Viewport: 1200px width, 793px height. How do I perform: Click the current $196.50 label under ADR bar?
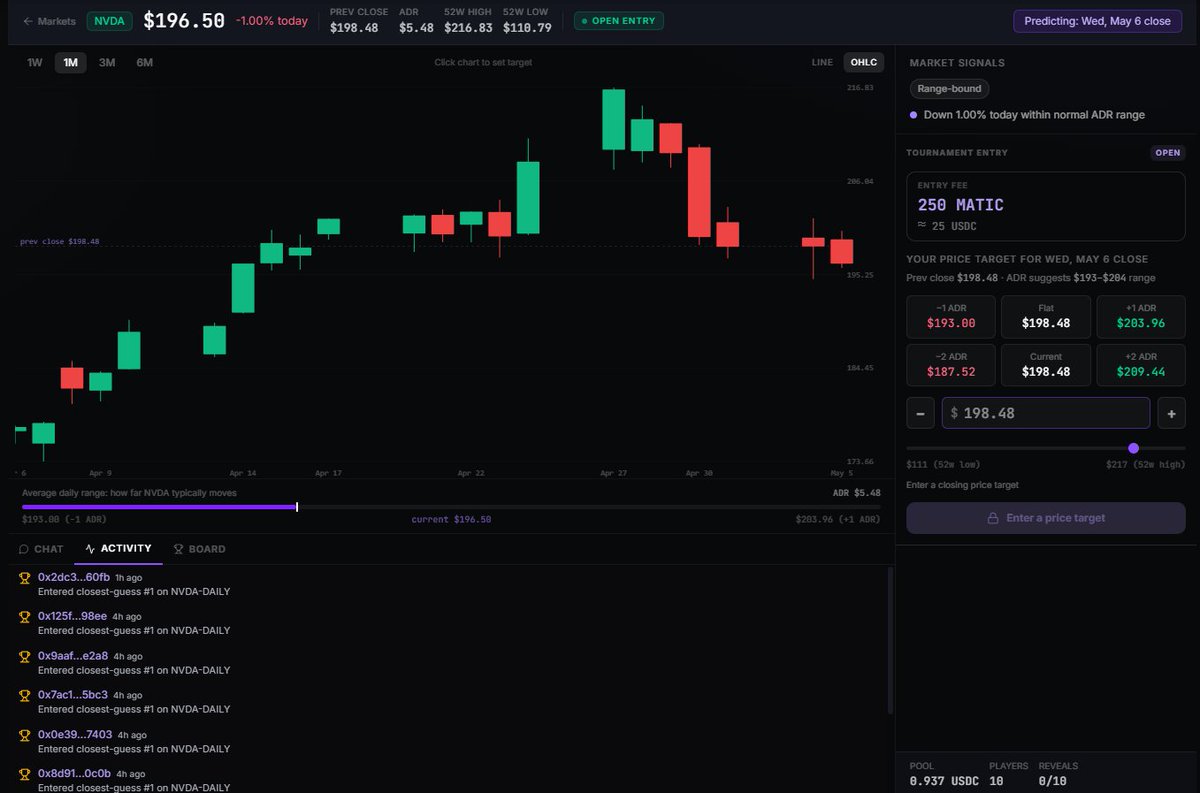pos(451,520)
